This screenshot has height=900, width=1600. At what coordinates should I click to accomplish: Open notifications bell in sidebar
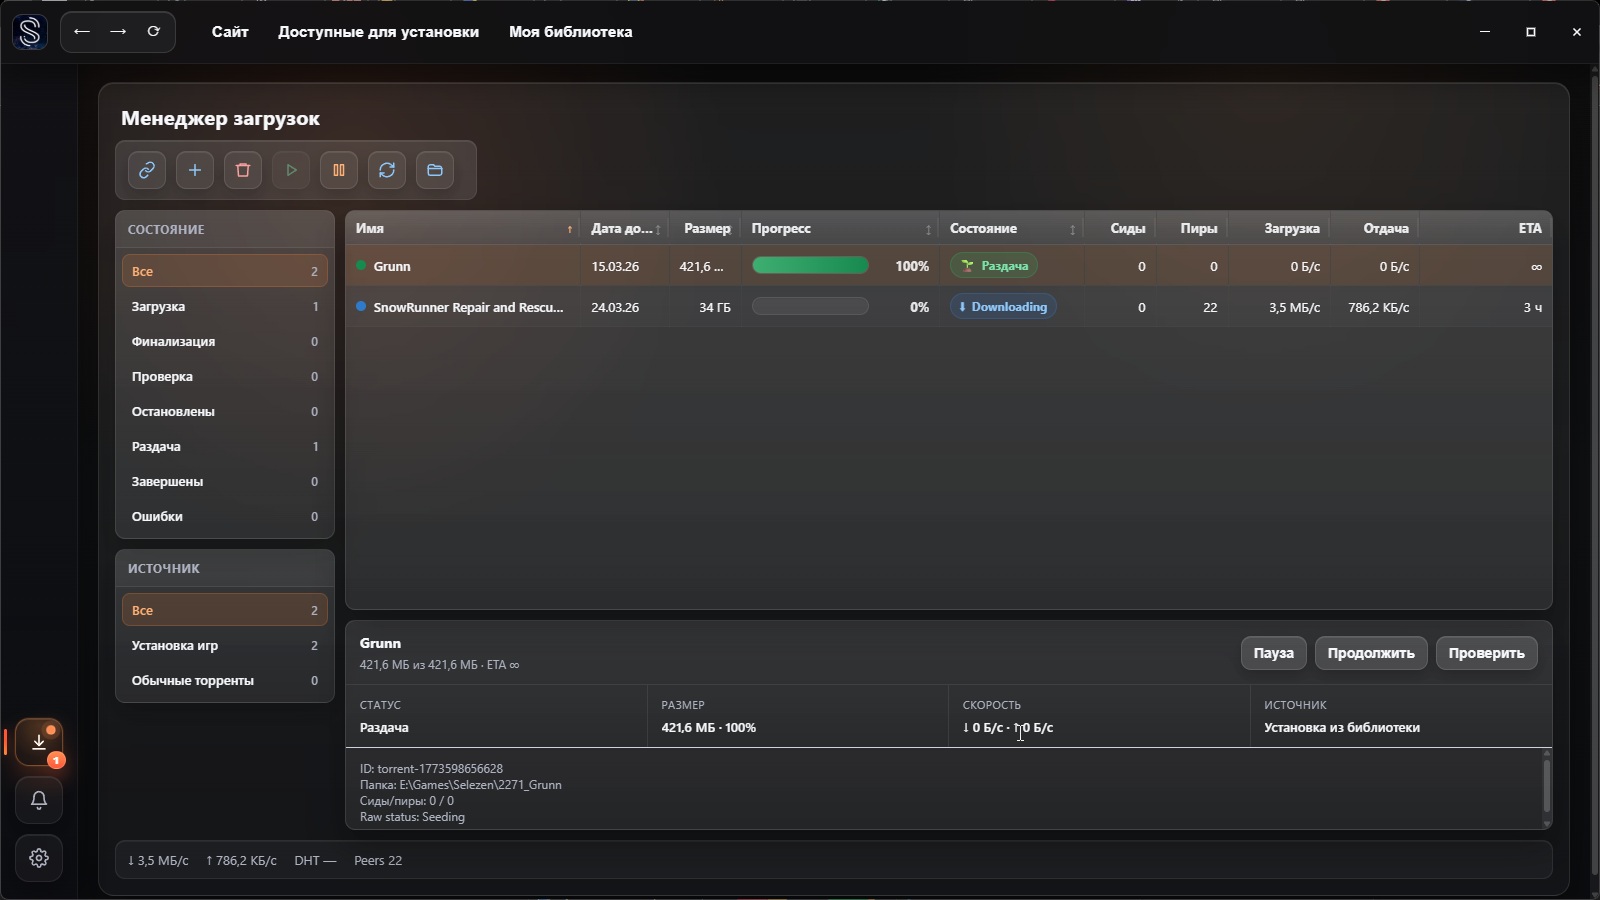click(x=39, y=800)
